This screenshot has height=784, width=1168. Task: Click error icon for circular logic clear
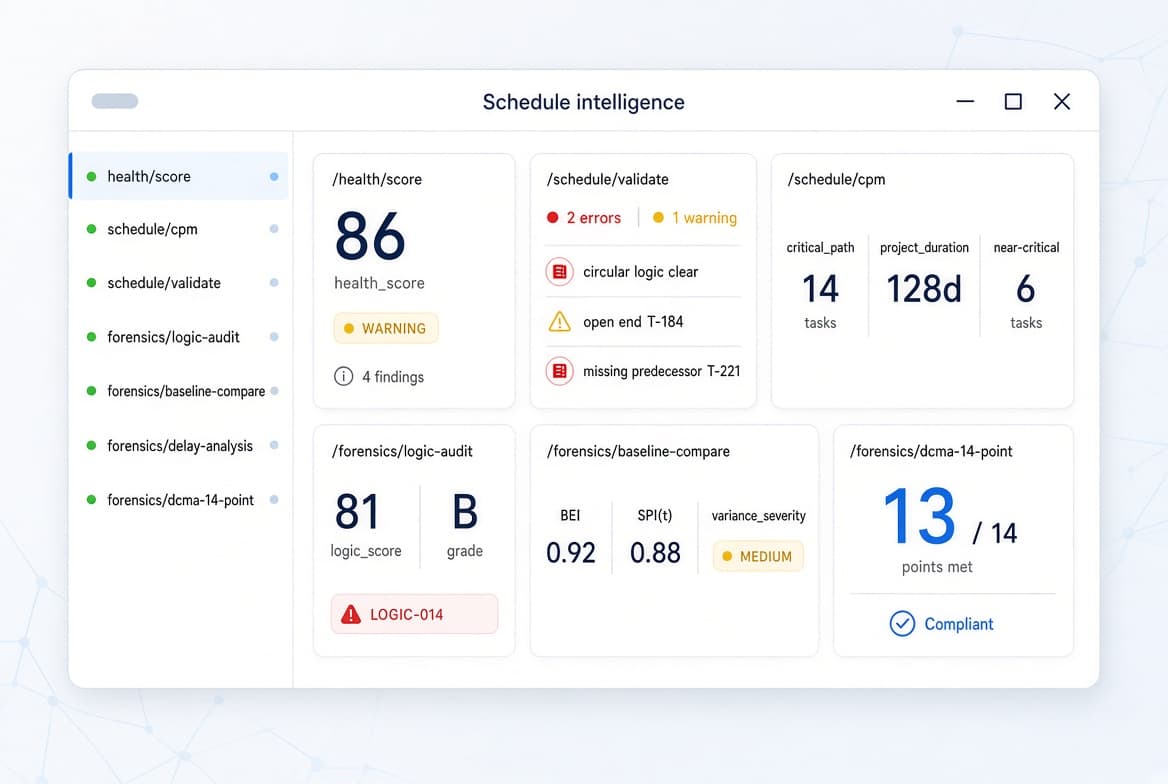click(559, 272)
